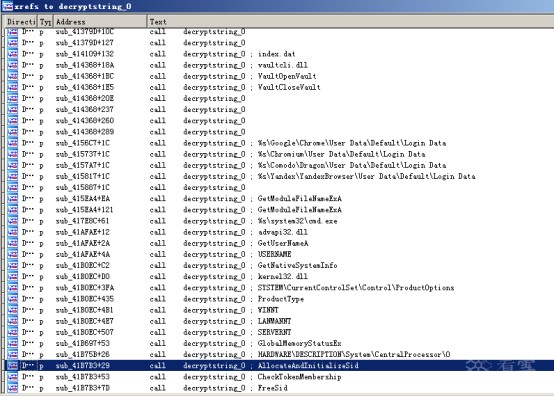Image resolution: width=554 pixels, height=396 pixels.
Task: Click the HARDWARE\DESCRIPTION CentralProcessor string
Action: (354, 354)
